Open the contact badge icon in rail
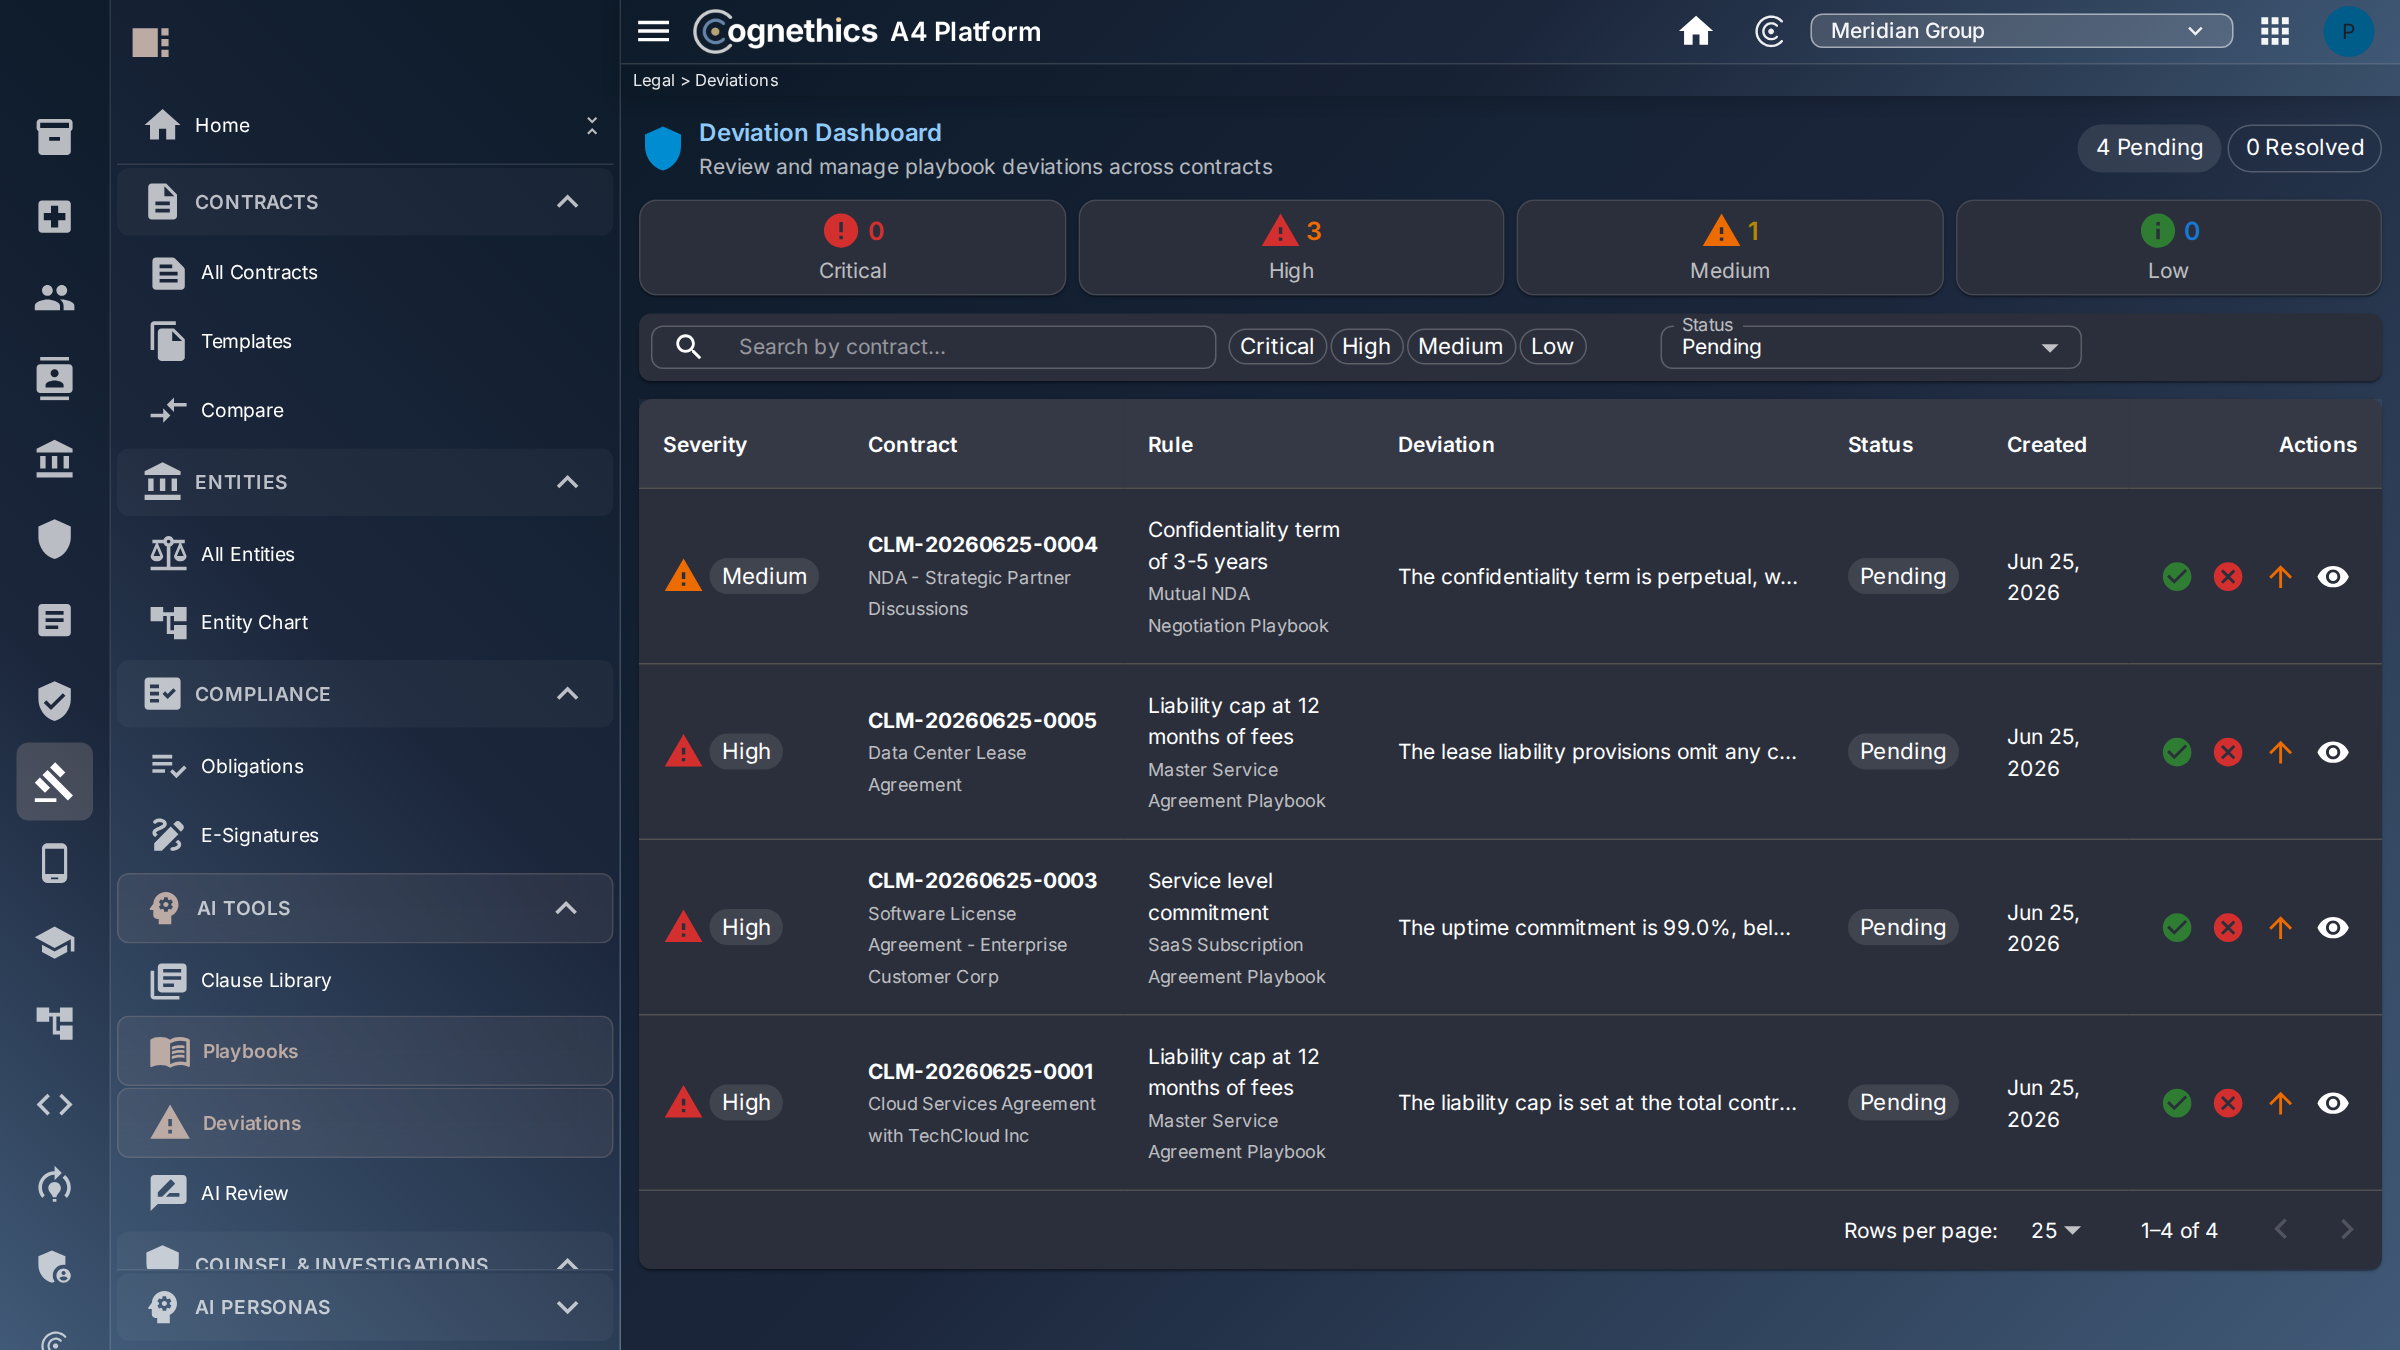Viewport: 2400px width, 1350px height. 54,378
